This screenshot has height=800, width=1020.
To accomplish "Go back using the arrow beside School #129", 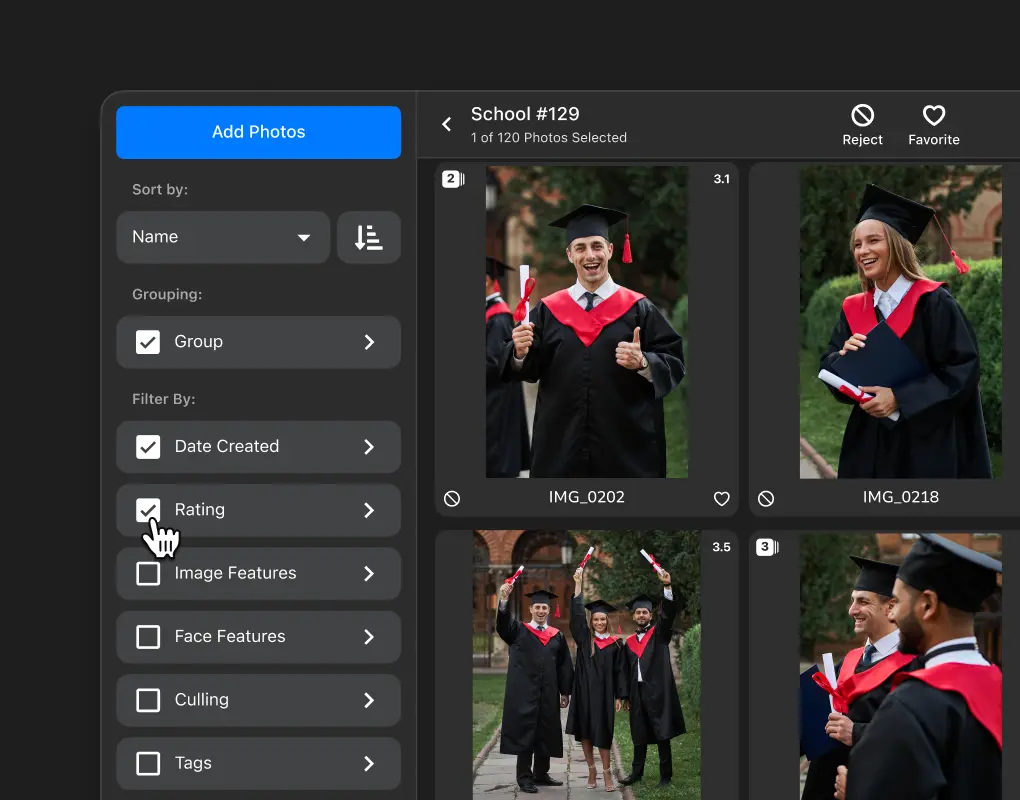I will click(x=447, y=124).
